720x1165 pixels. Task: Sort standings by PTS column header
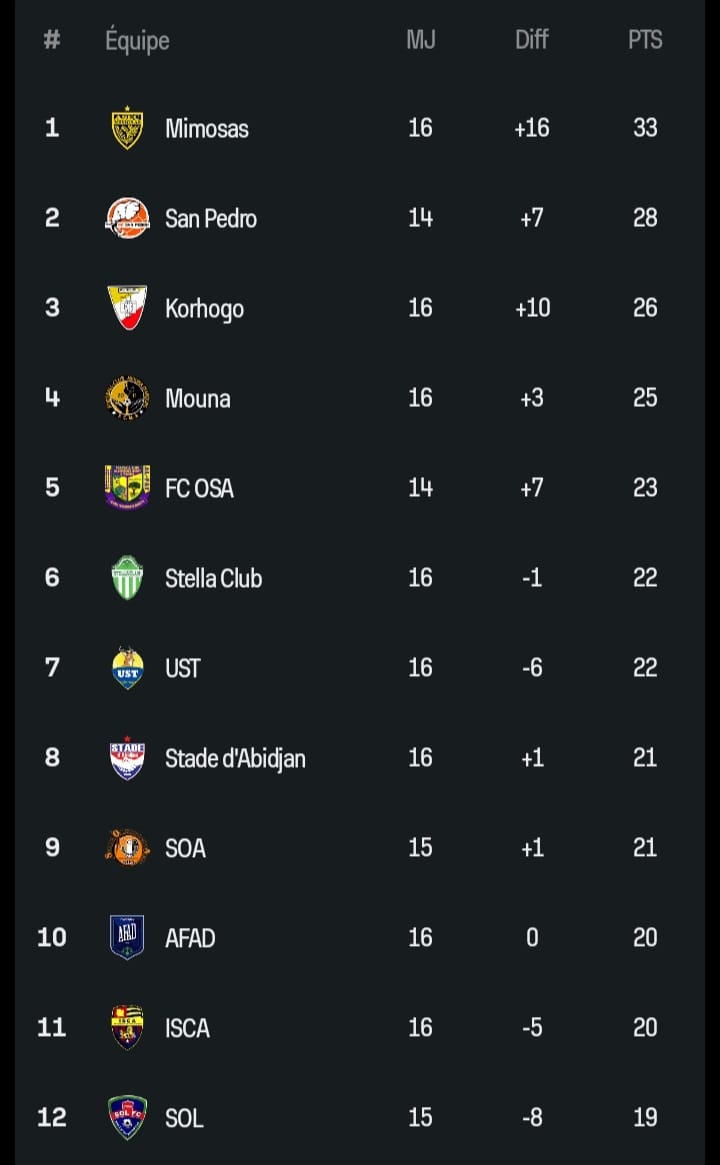[x=645, y=40]
